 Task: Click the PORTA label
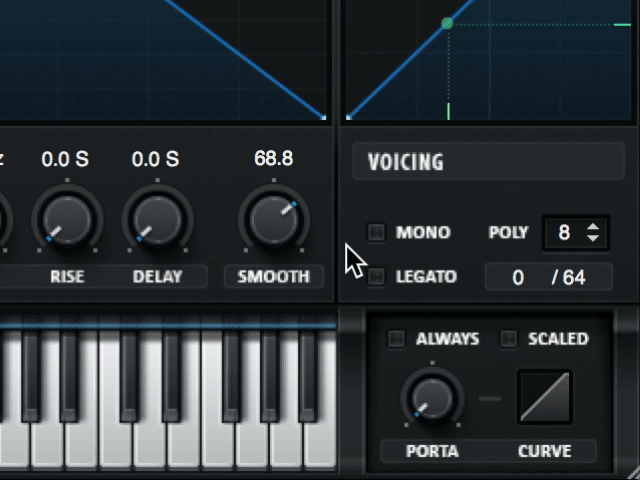[432, 451]
